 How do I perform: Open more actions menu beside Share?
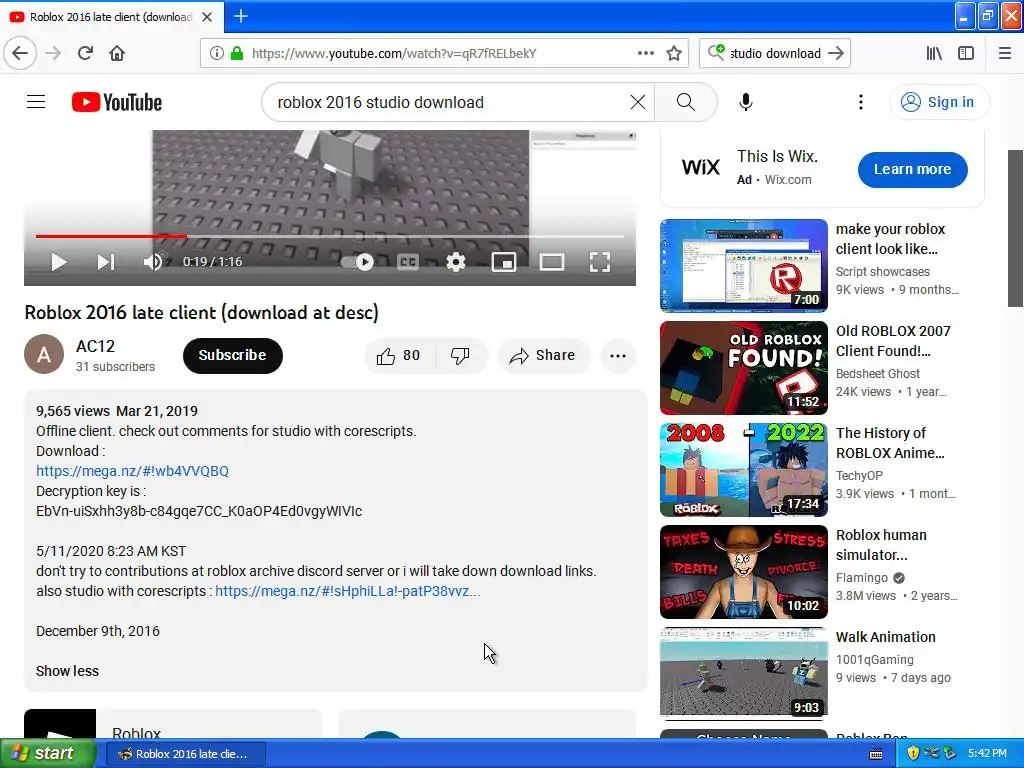tap(618, 355)
